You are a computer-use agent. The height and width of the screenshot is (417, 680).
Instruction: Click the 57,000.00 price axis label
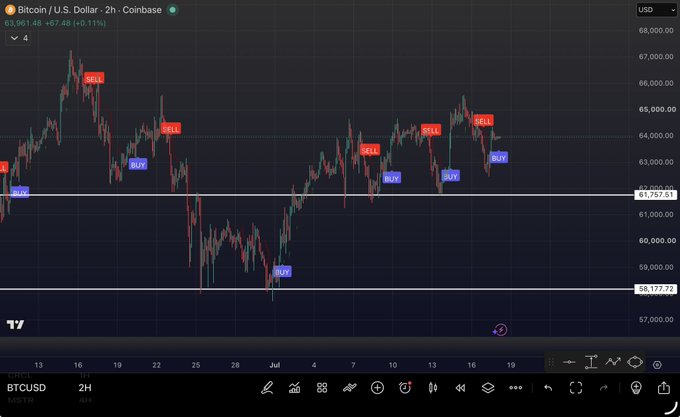[656, 319]
